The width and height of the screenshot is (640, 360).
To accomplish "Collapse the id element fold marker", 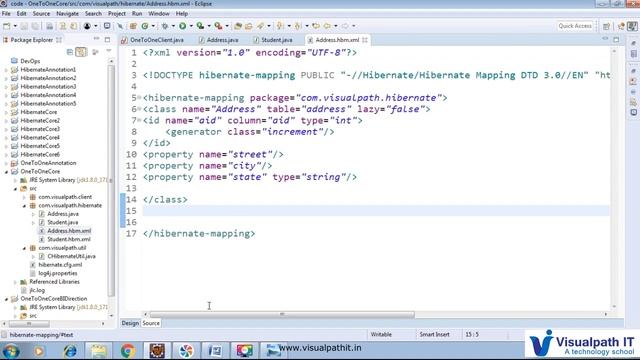I will (x=139, y=120).
